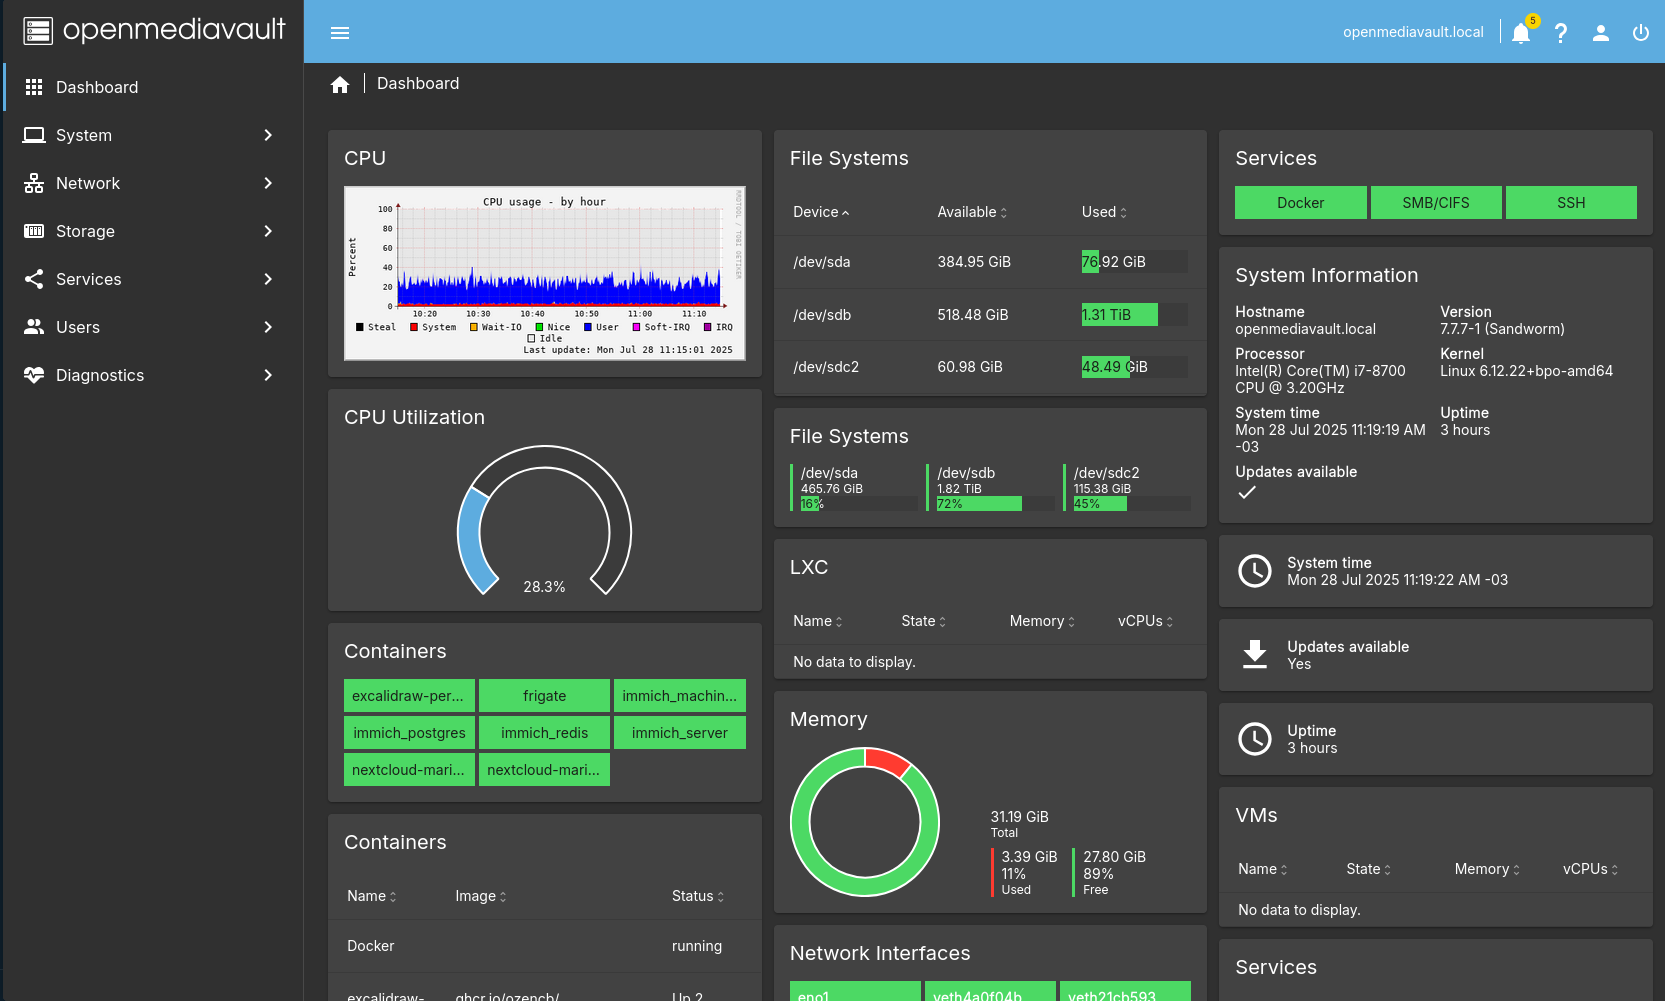The image size is (1665, 1001).
Task: Open the power options menu
Action: pos(1641,33)
